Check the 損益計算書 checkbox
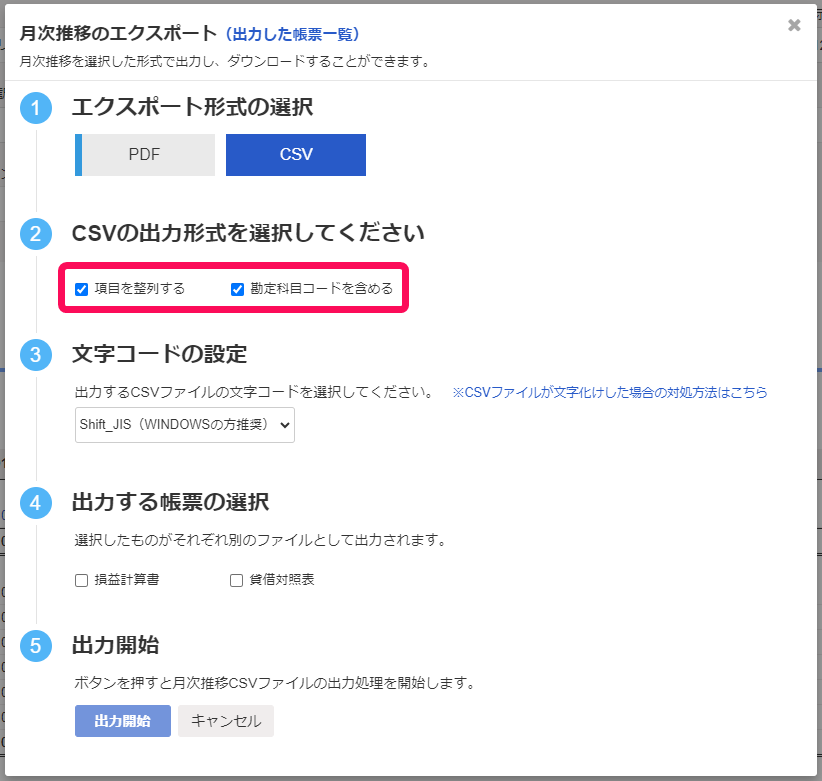 [x=81, y=580]
